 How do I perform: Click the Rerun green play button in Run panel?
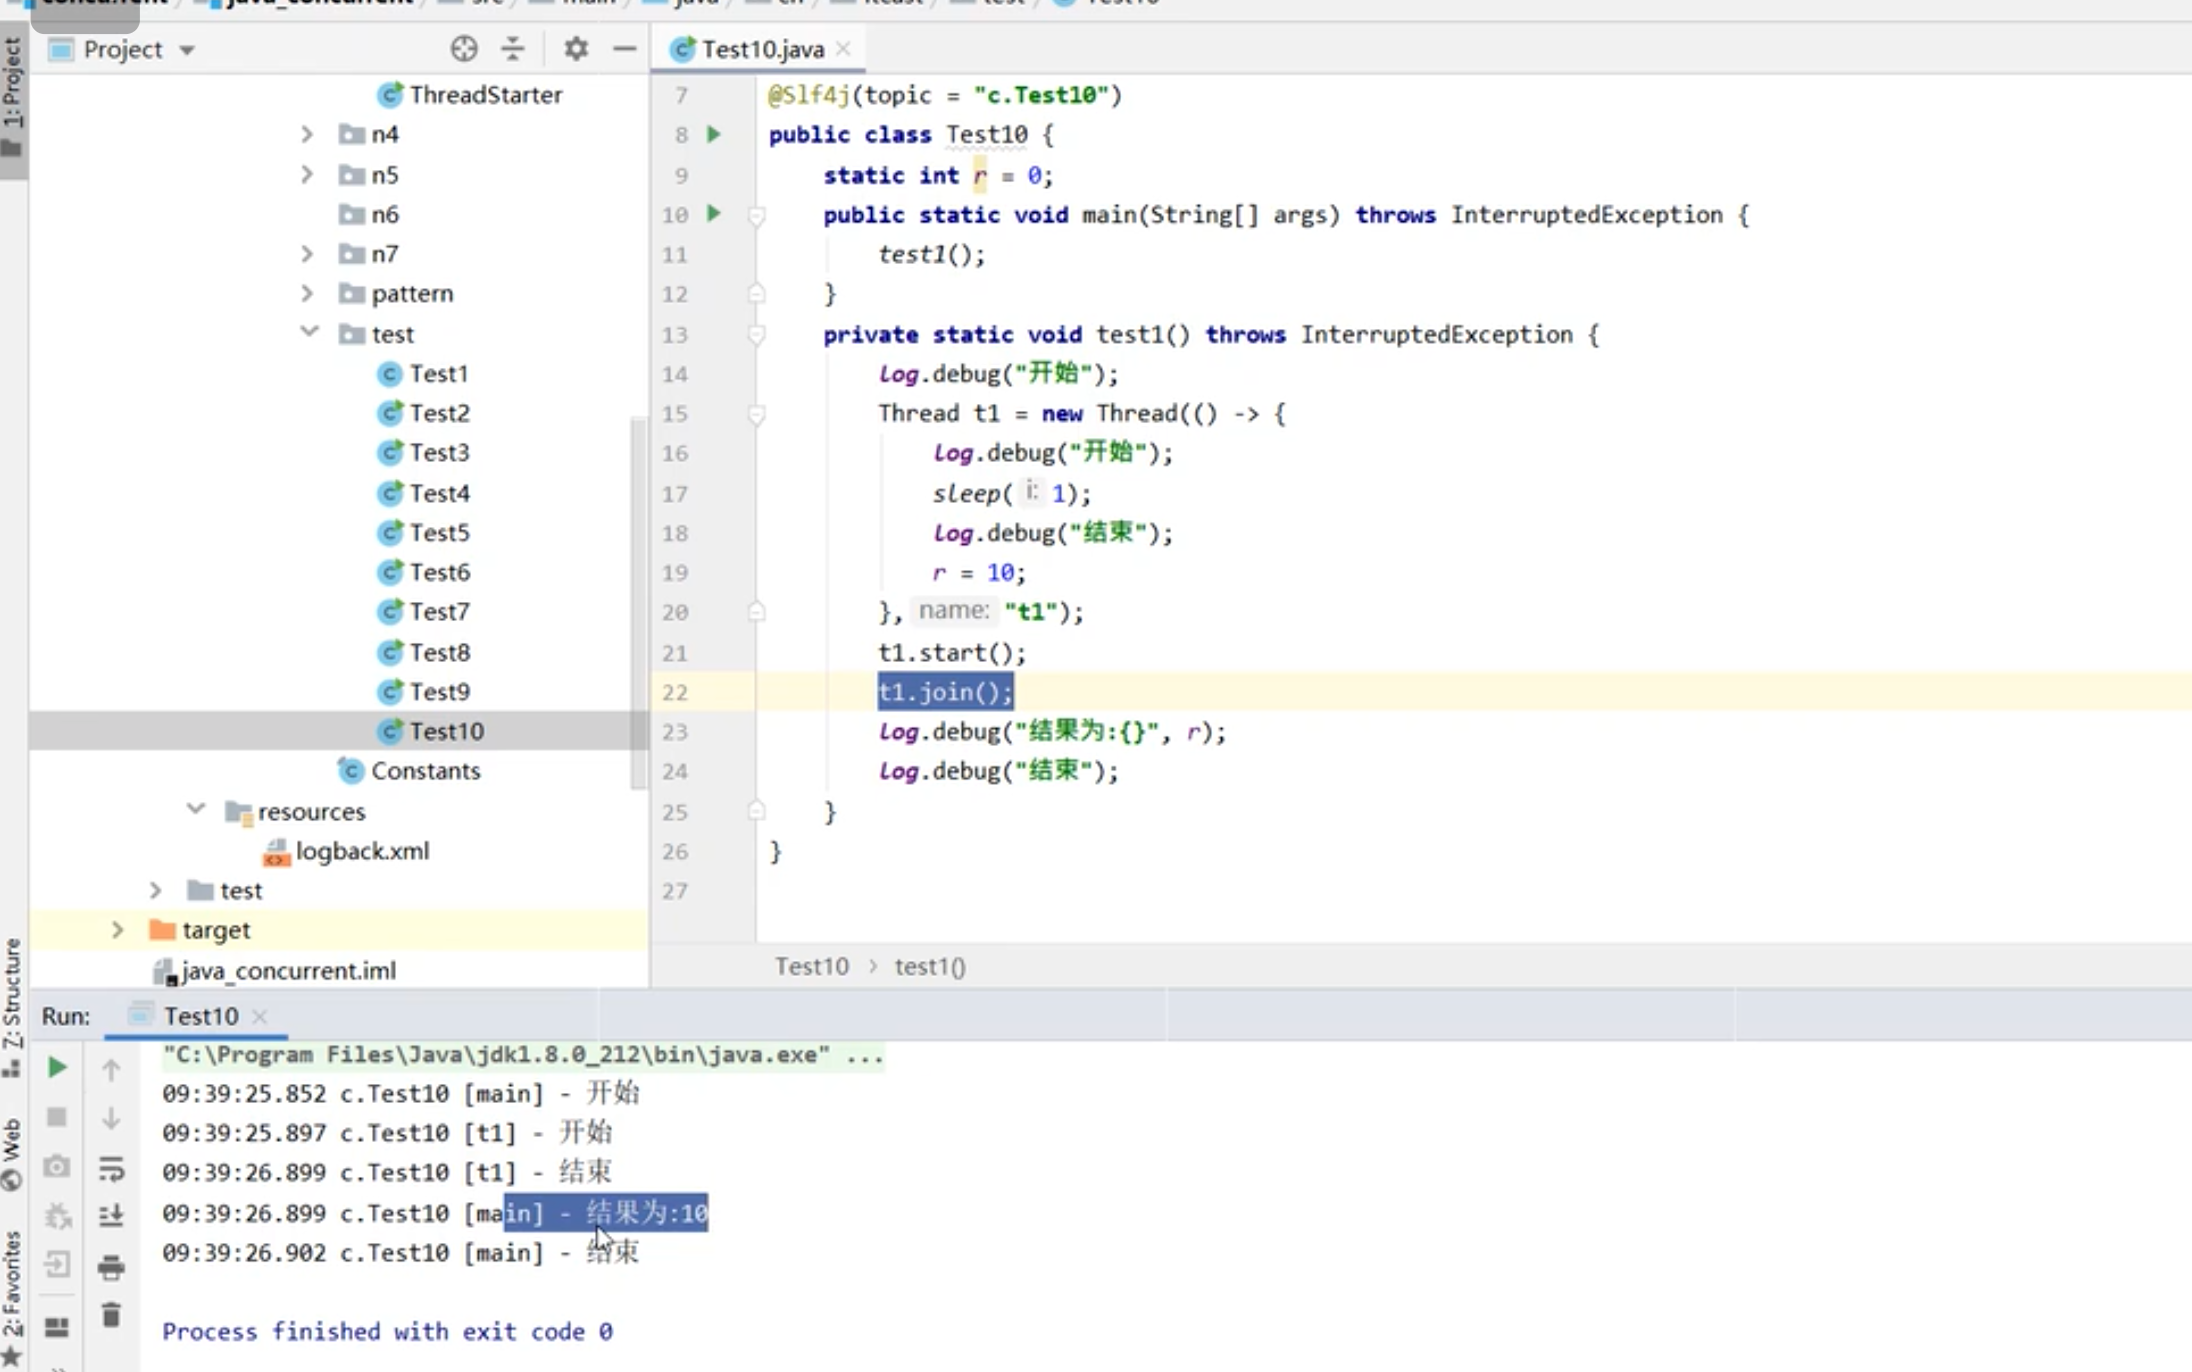(x=57, y=1068)
